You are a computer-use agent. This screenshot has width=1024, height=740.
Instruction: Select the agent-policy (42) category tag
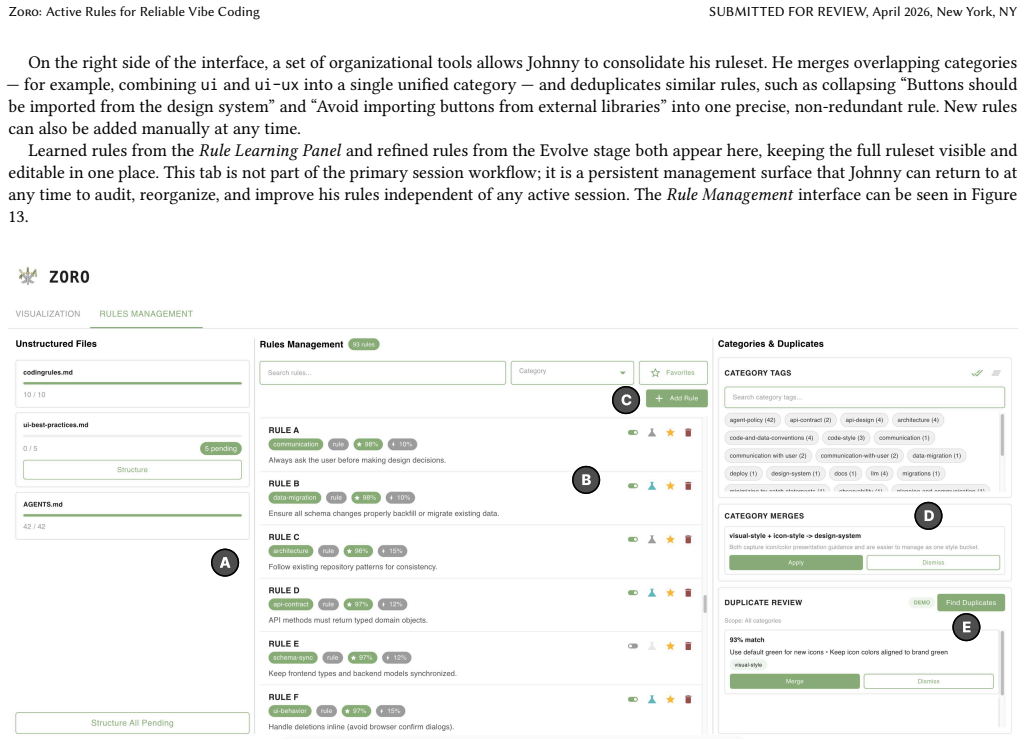752,420
